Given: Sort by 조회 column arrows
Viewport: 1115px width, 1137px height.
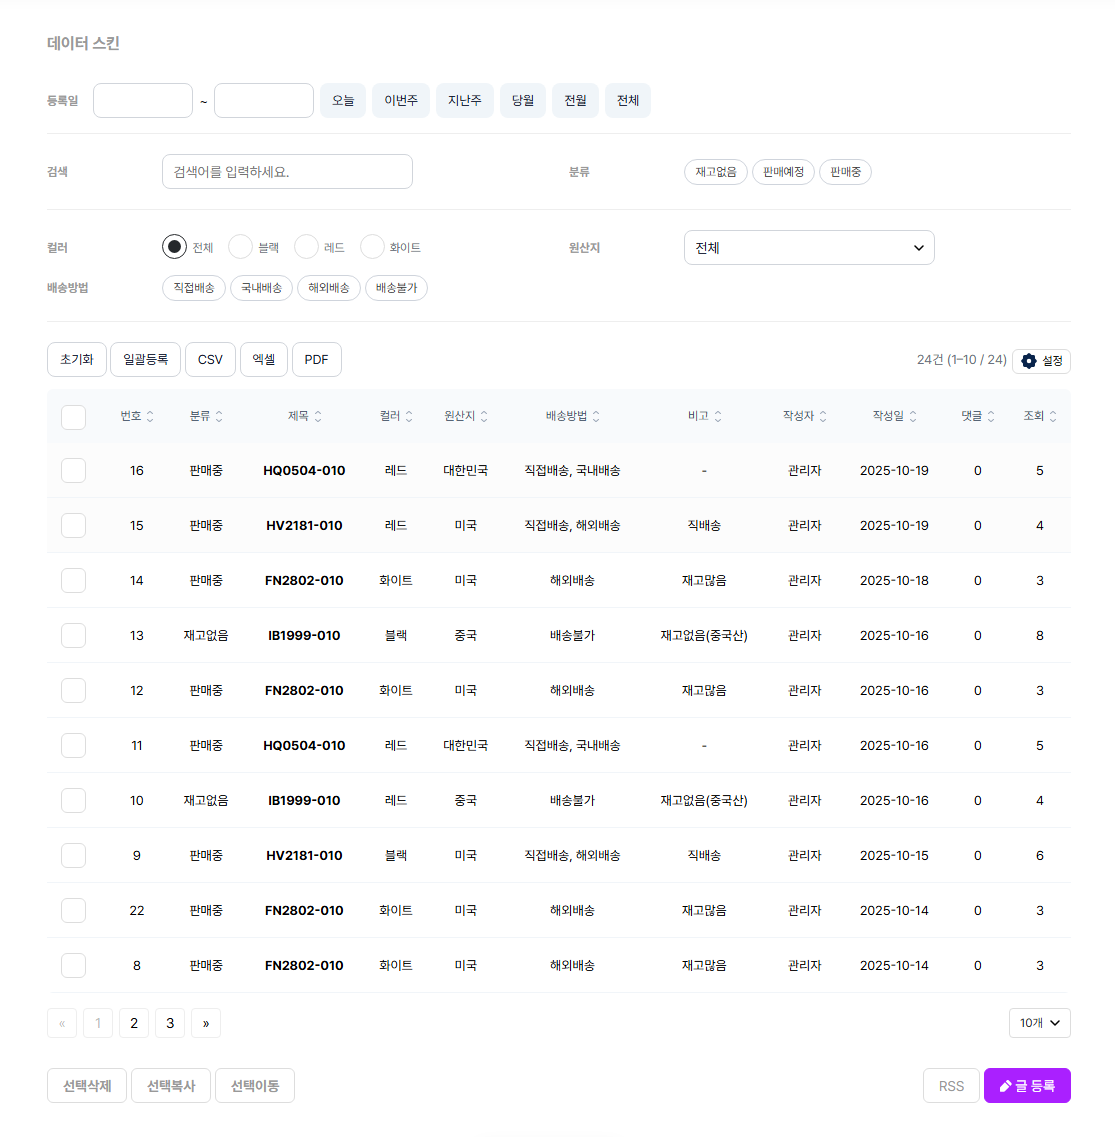Looking at the screenshot, I should click(x=1053, y=416).
